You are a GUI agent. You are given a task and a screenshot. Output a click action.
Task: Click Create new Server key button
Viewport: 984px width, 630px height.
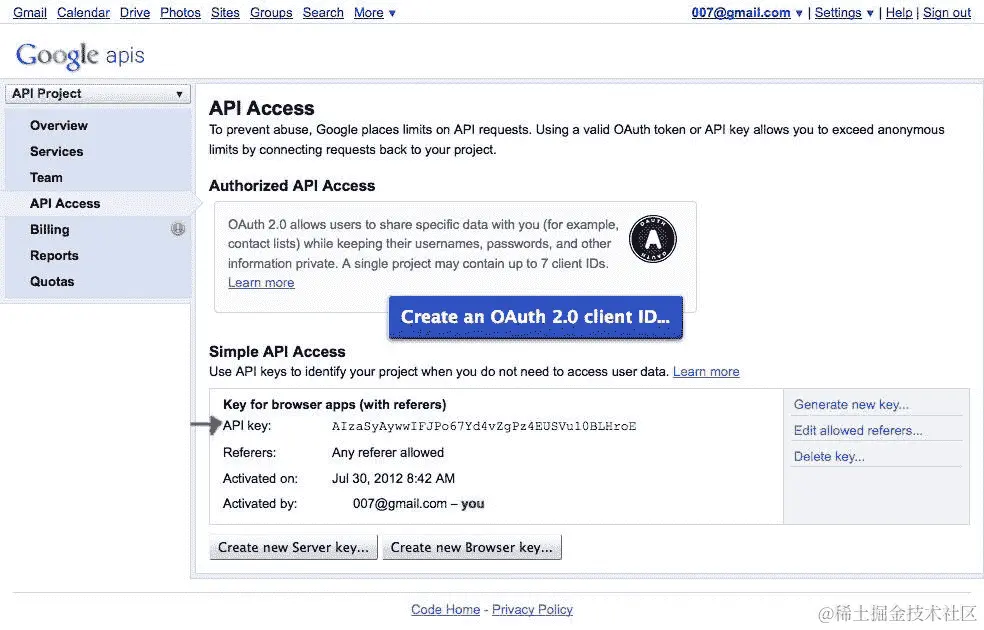293,547
